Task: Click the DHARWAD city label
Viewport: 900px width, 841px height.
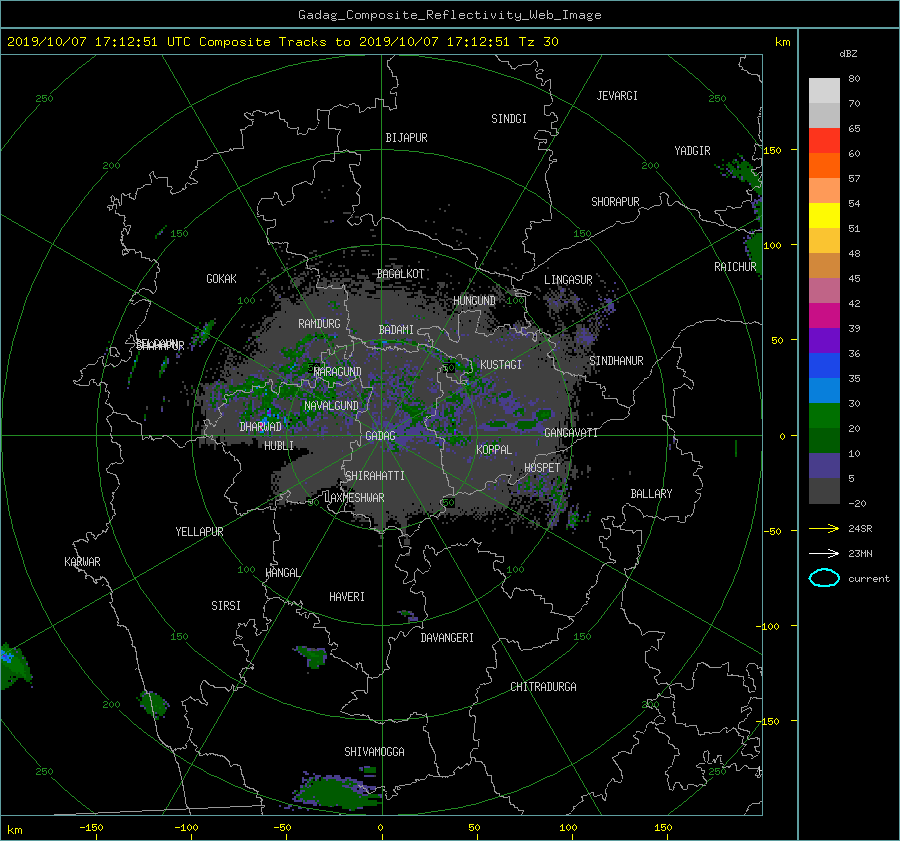Action: click(x=261, y=427)
